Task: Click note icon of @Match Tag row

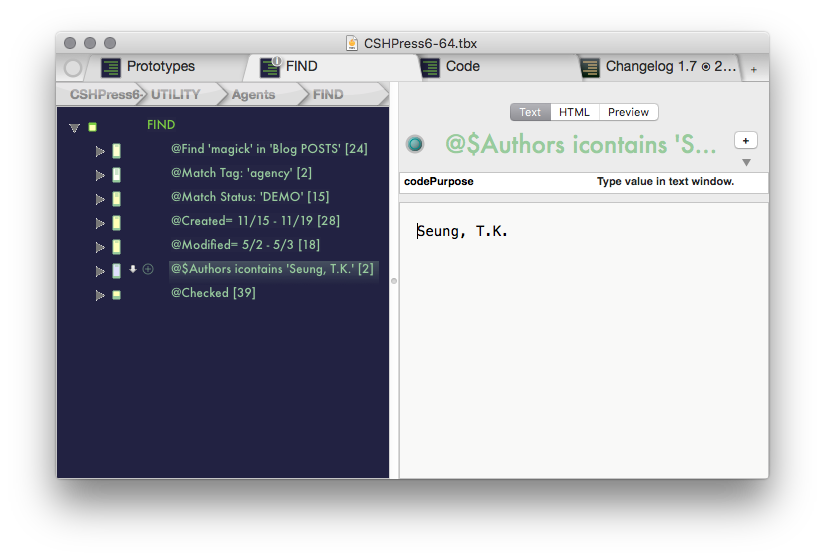Action: coord(116,175)
